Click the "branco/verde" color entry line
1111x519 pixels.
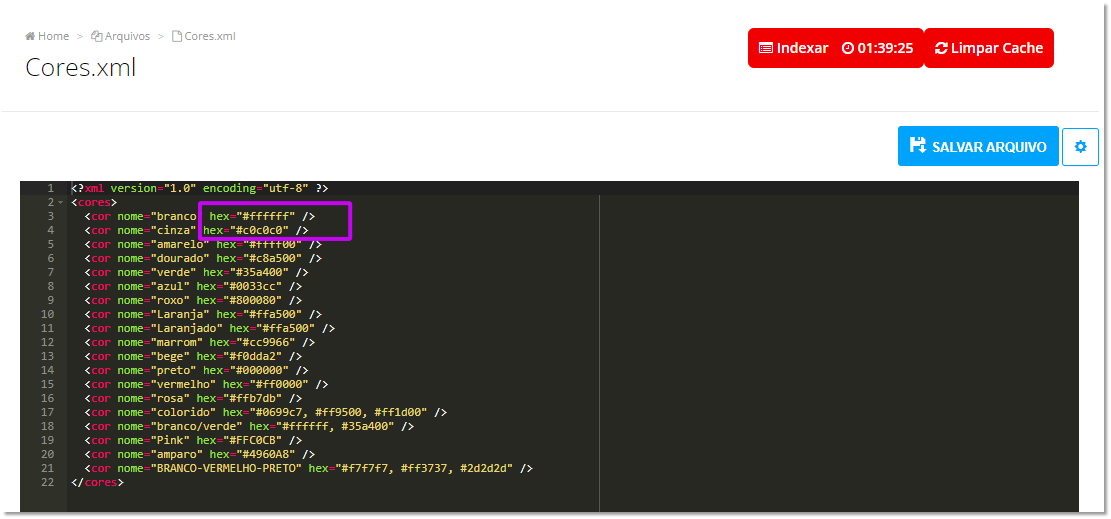pos(249,426)
